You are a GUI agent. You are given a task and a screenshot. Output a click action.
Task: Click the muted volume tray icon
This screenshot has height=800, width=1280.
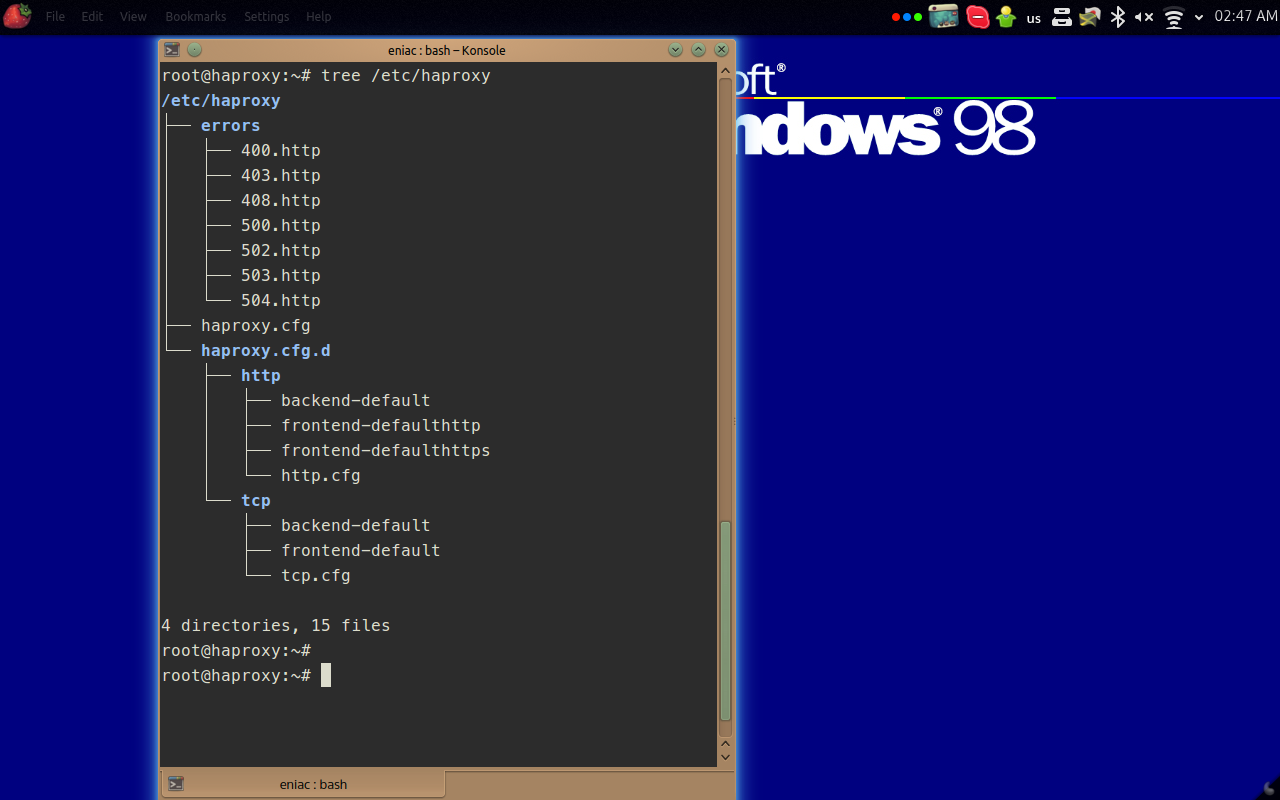coord(1144,17)
